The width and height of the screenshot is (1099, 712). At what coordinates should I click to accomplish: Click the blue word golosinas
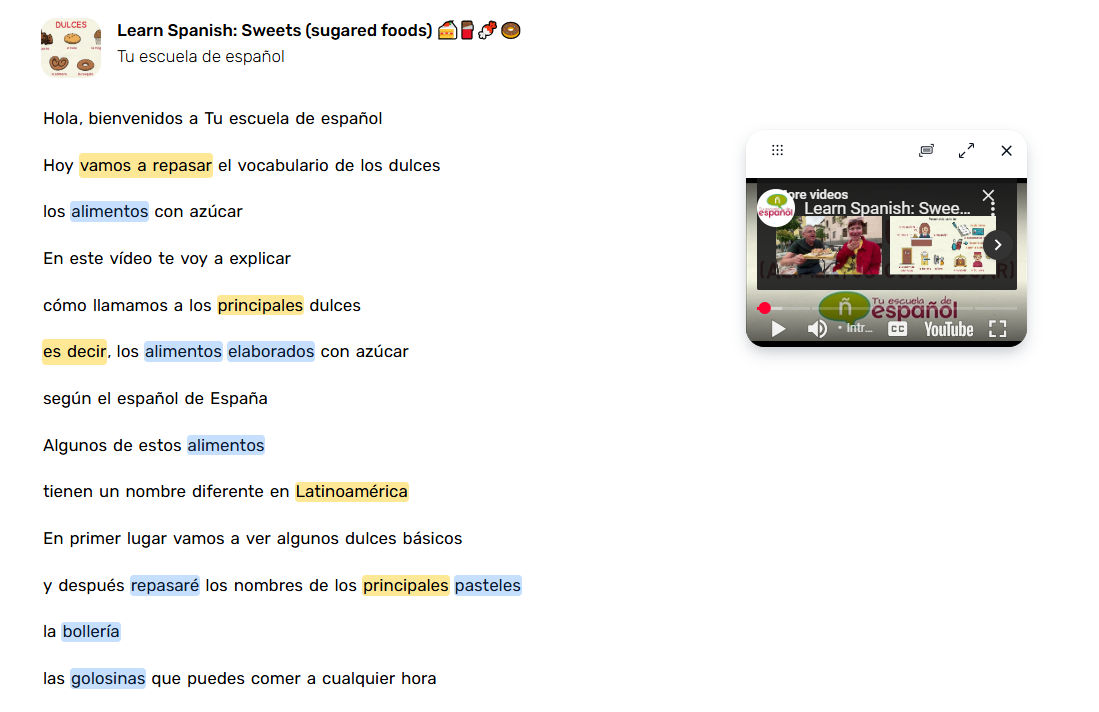click(x=108, y=678)
